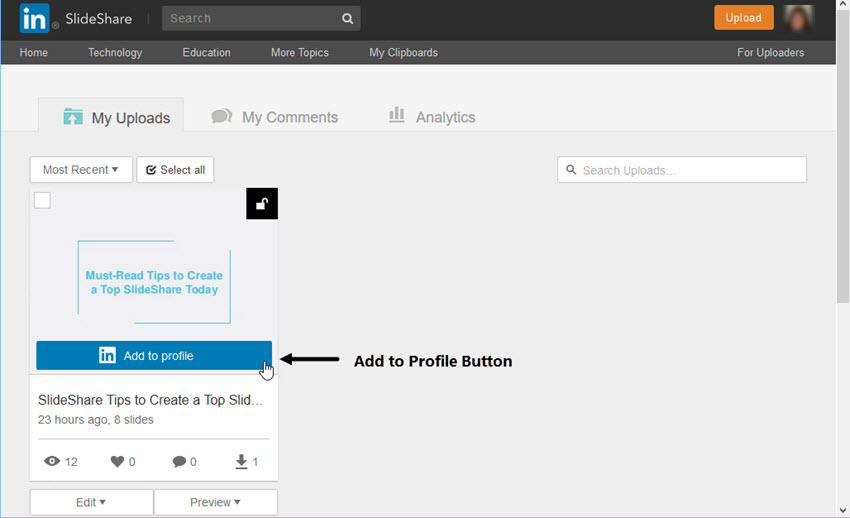Viewport: 850px width, 518px height.
Task: Click the Add to profile button
Action: [x=154, y=355]
